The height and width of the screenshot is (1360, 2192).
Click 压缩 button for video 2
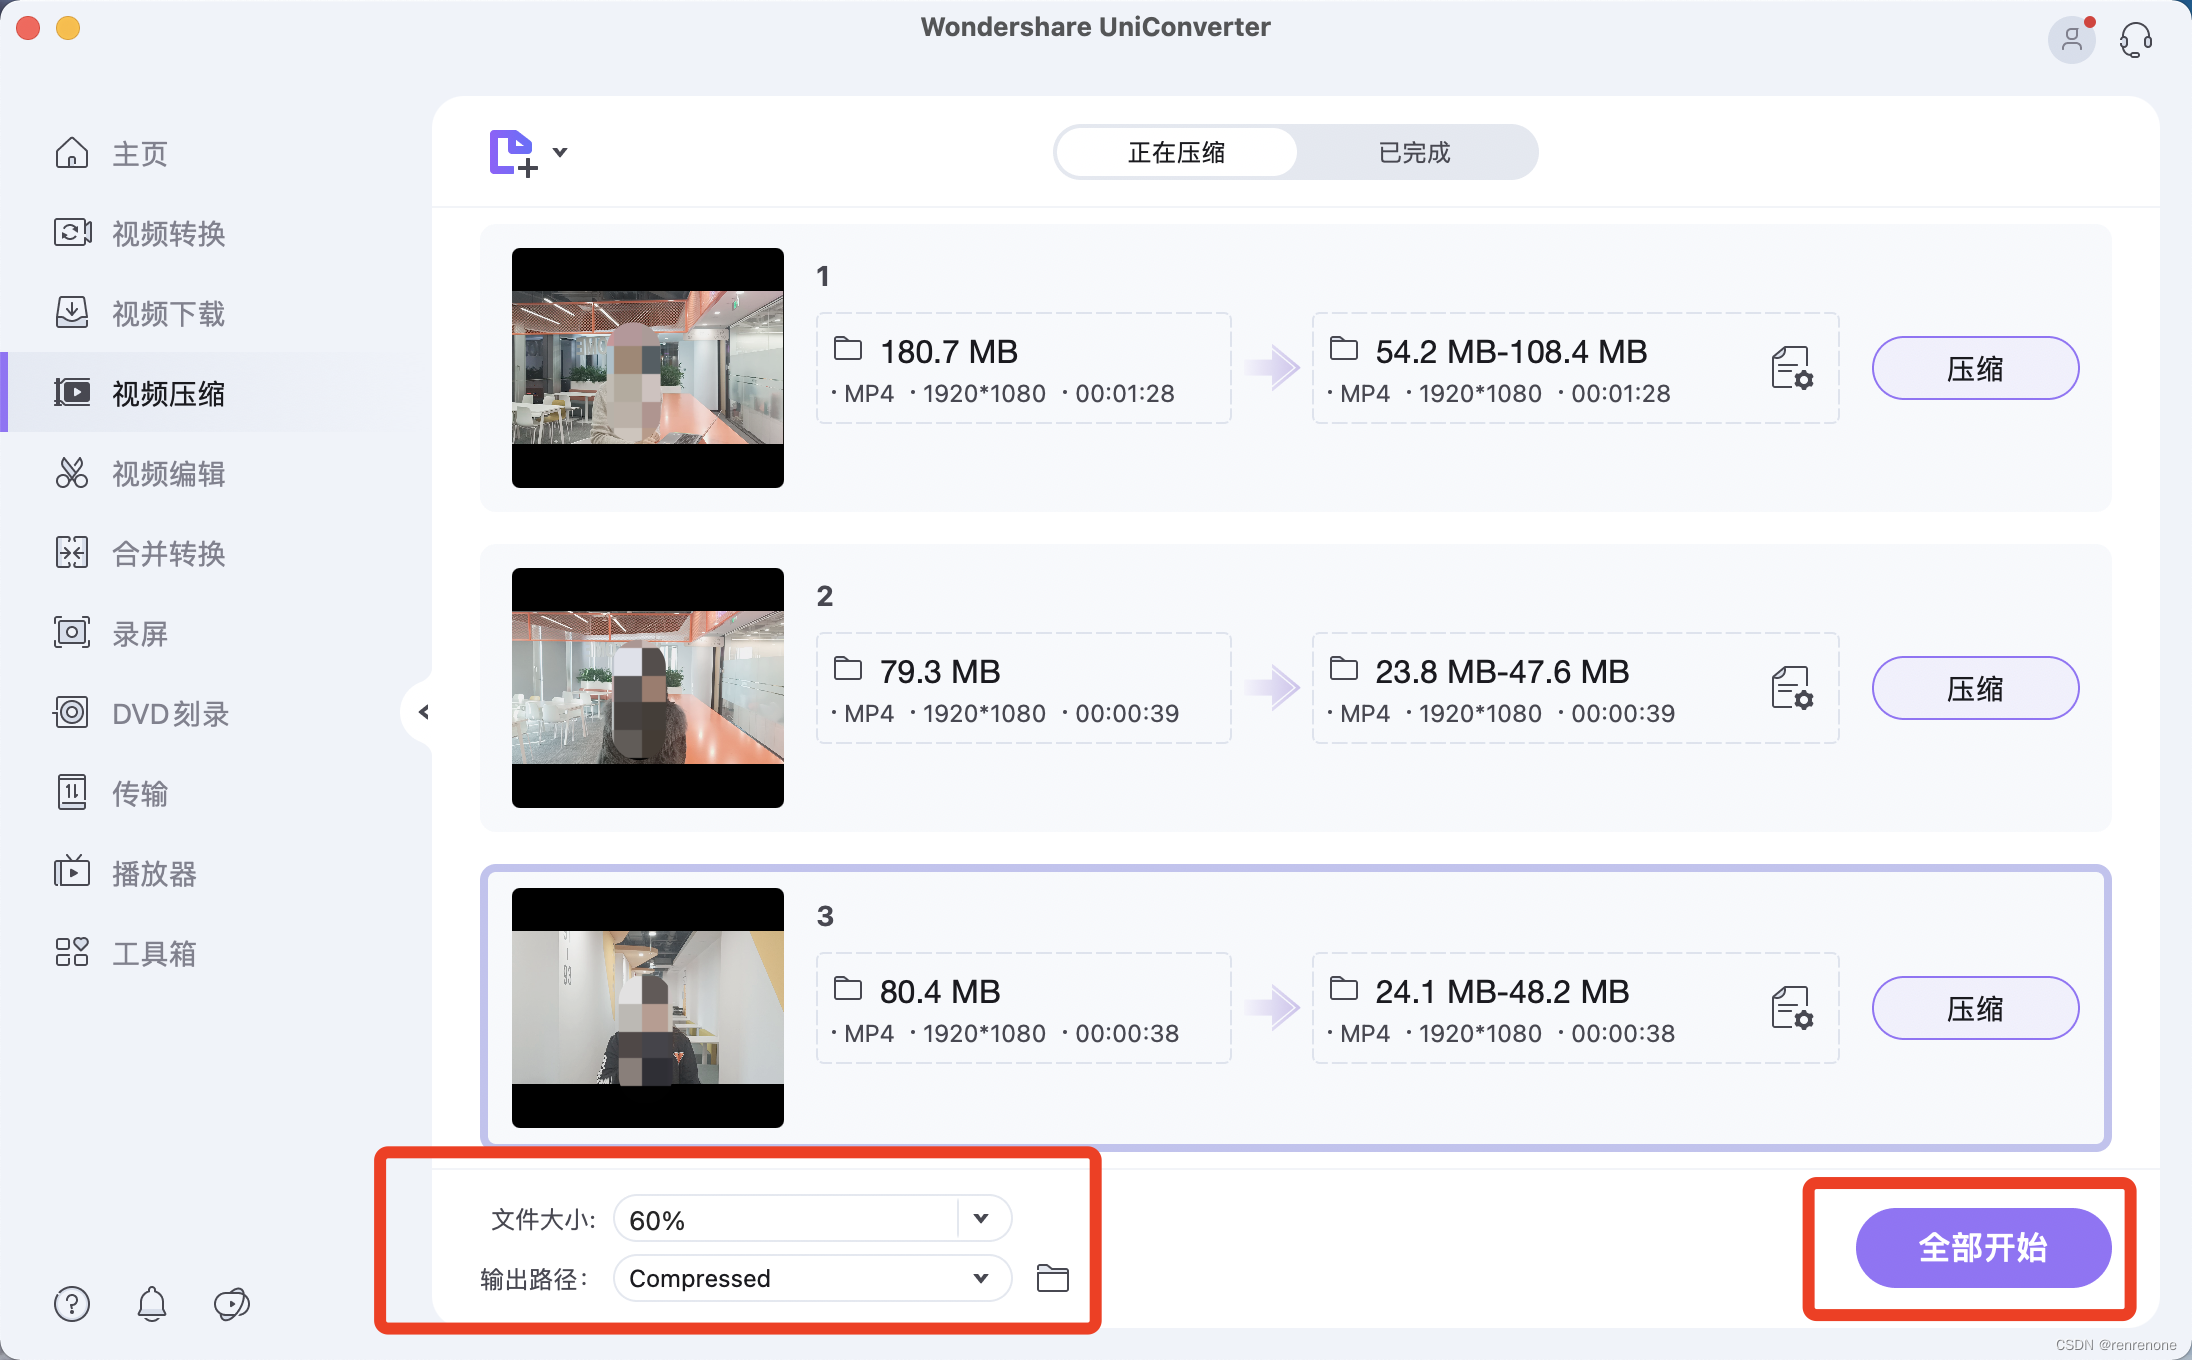tap(1975, 688)
